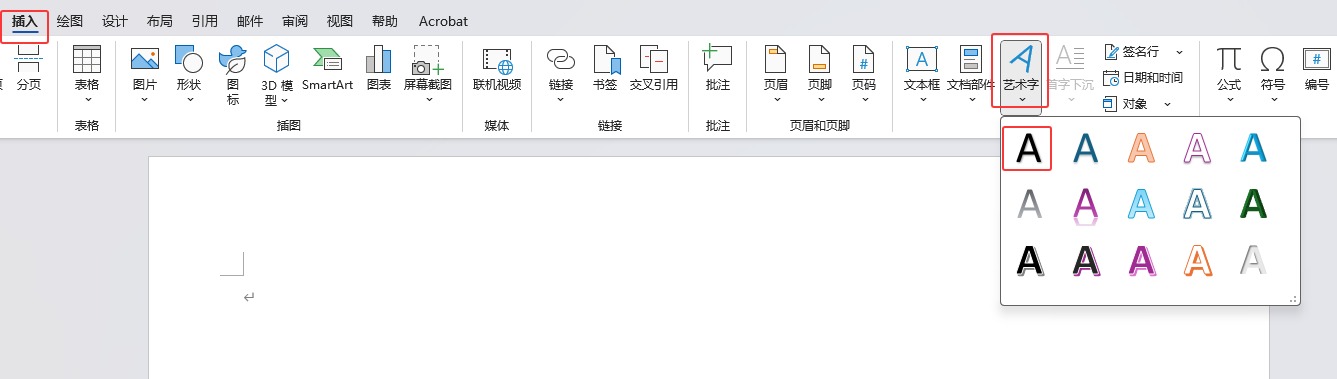Screen dimensions: 1337x379
Task: Choose the black WordArt with gray shadow
Action: pos(1029,260)
